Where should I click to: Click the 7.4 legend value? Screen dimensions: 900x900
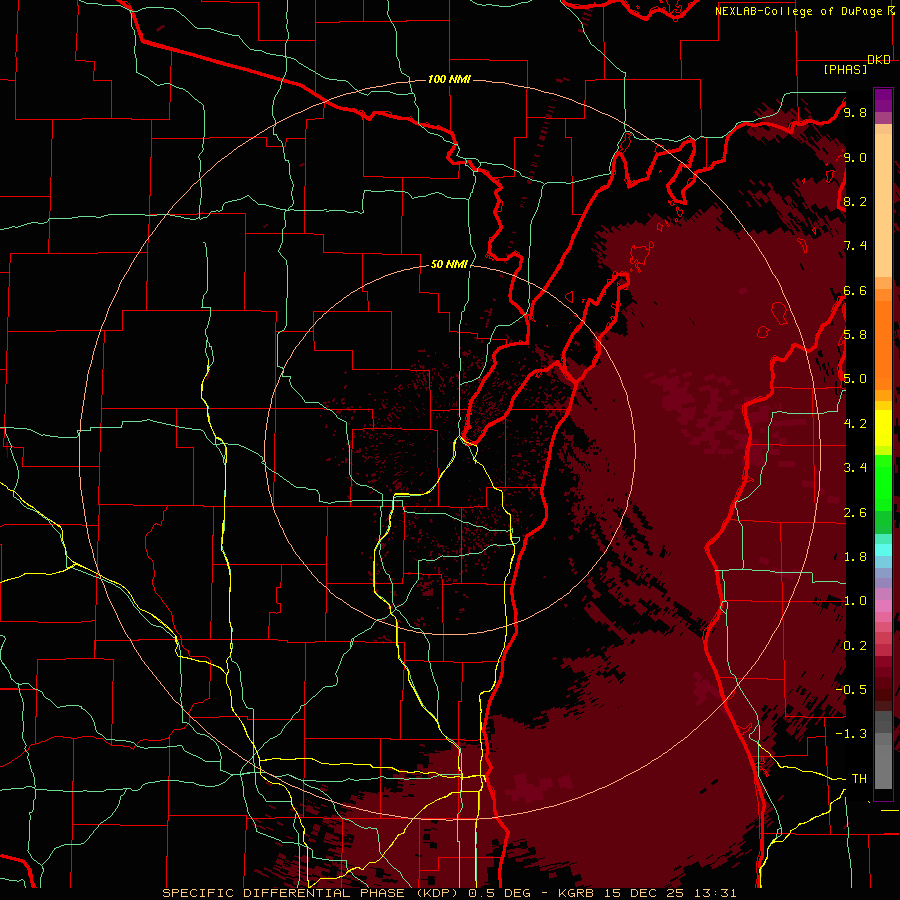coord(855,246)
